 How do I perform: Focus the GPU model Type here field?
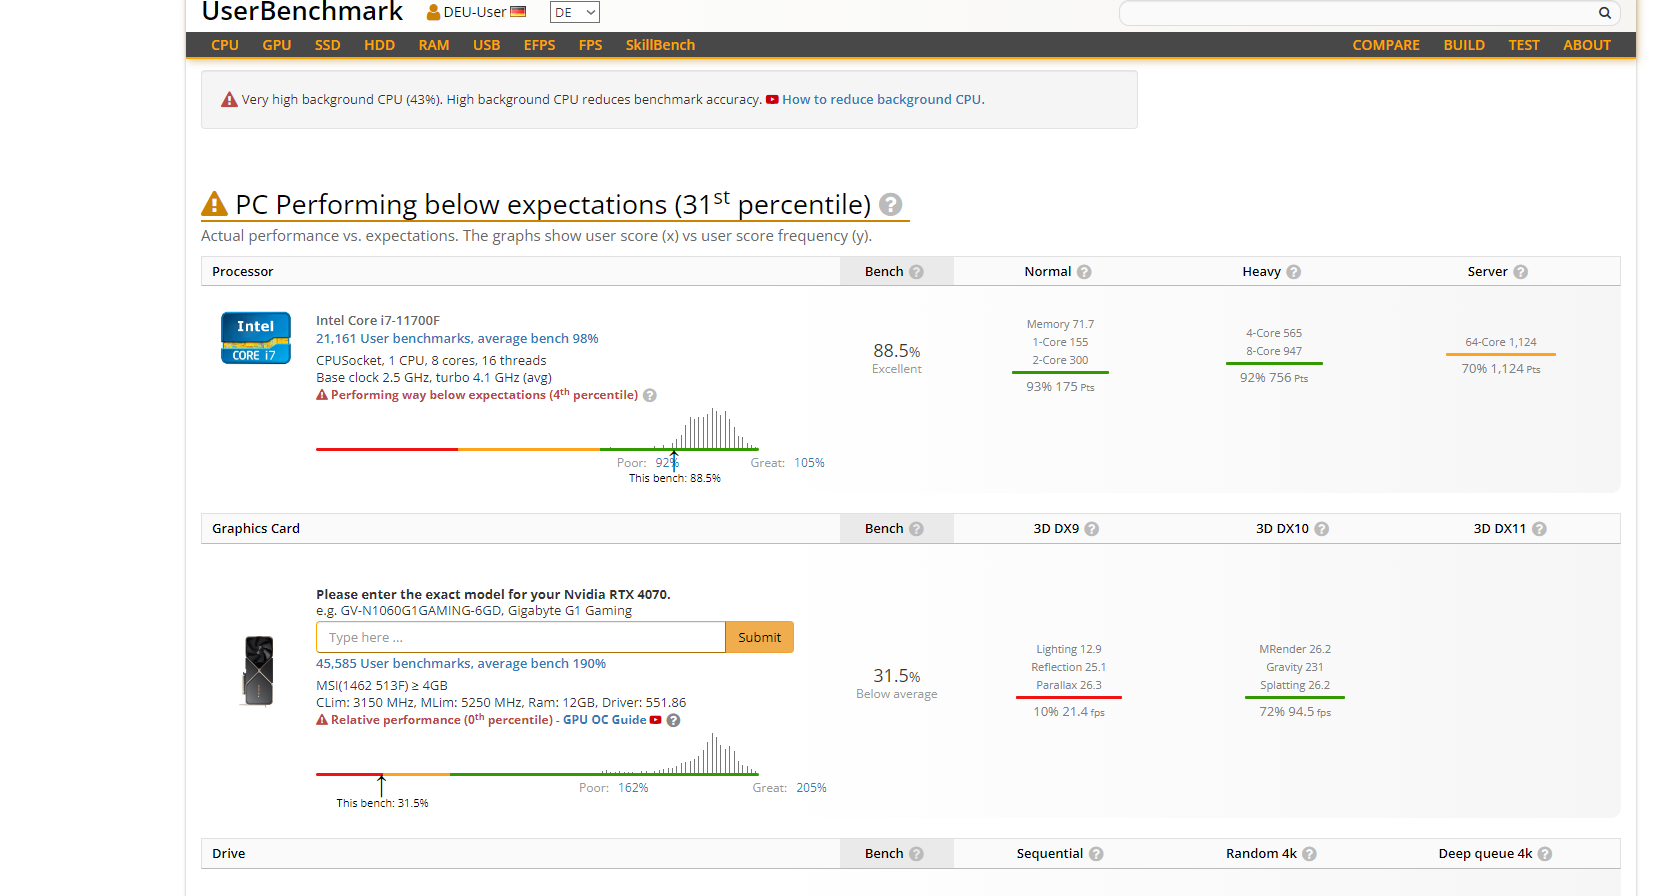click(x=520, y=637)
